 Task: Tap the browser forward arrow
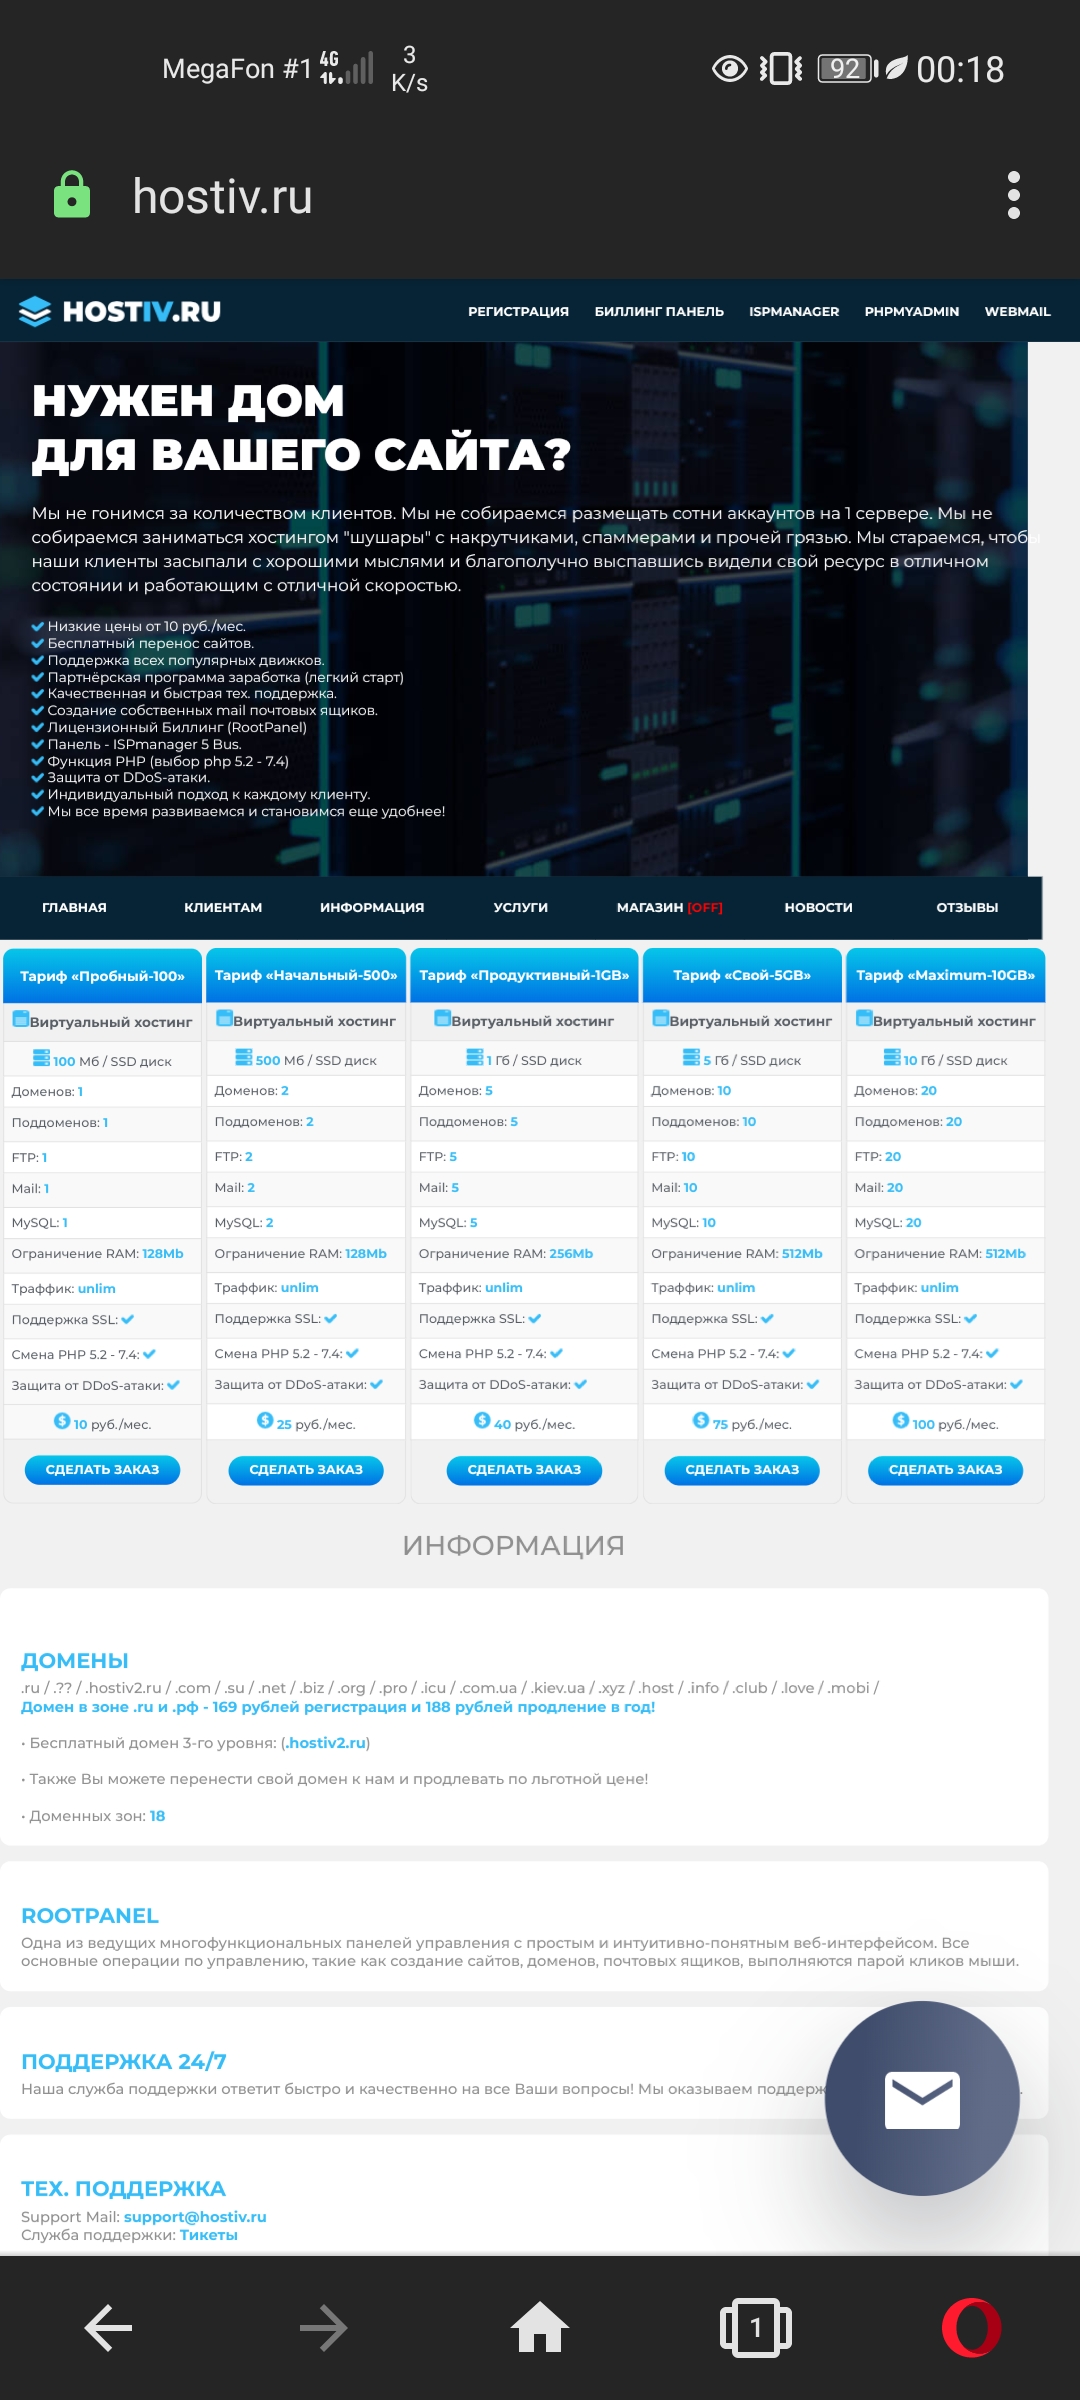tap(324, 2327)
